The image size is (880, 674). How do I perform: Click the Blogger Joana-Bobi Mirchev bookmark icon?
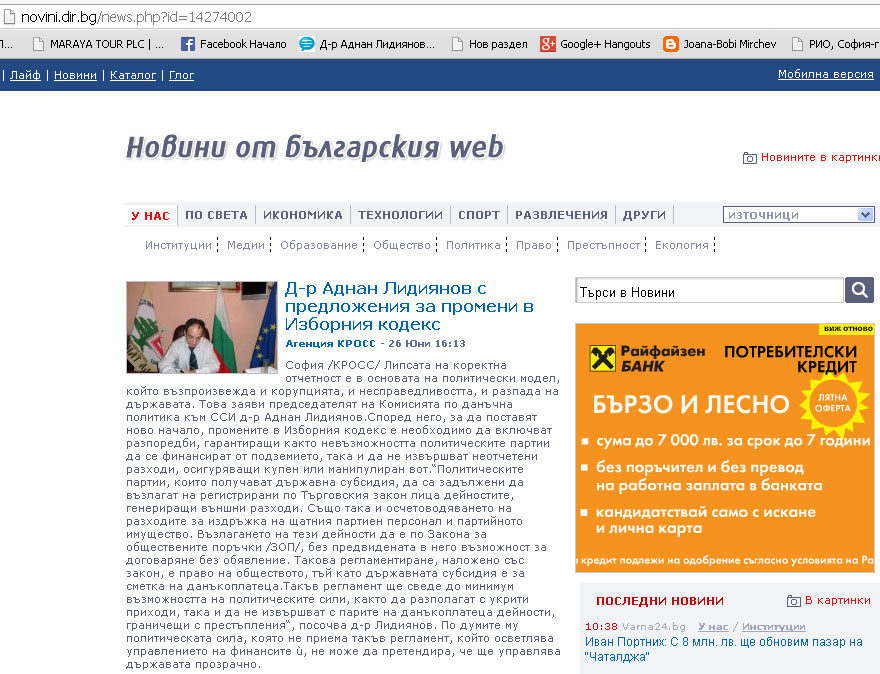(671, 44)
